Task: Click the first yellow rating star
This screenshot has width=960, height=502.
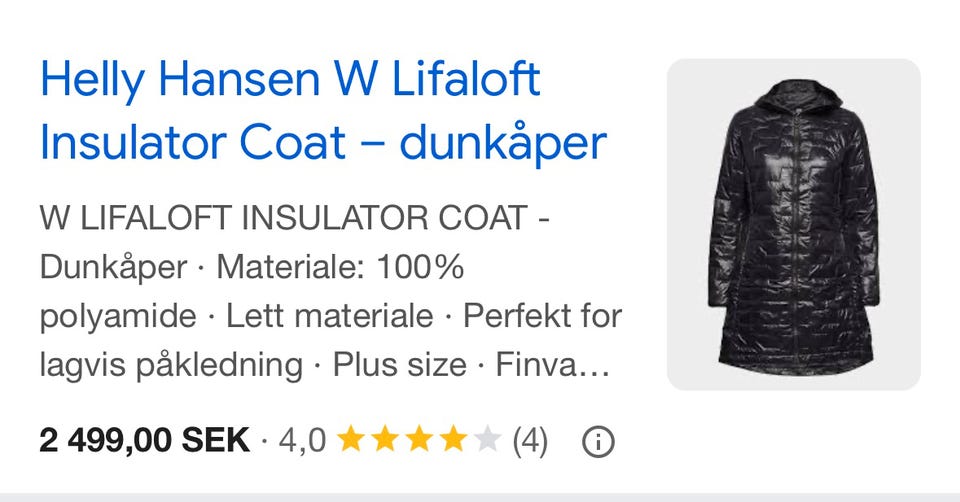Action: [x=351, y=440]
